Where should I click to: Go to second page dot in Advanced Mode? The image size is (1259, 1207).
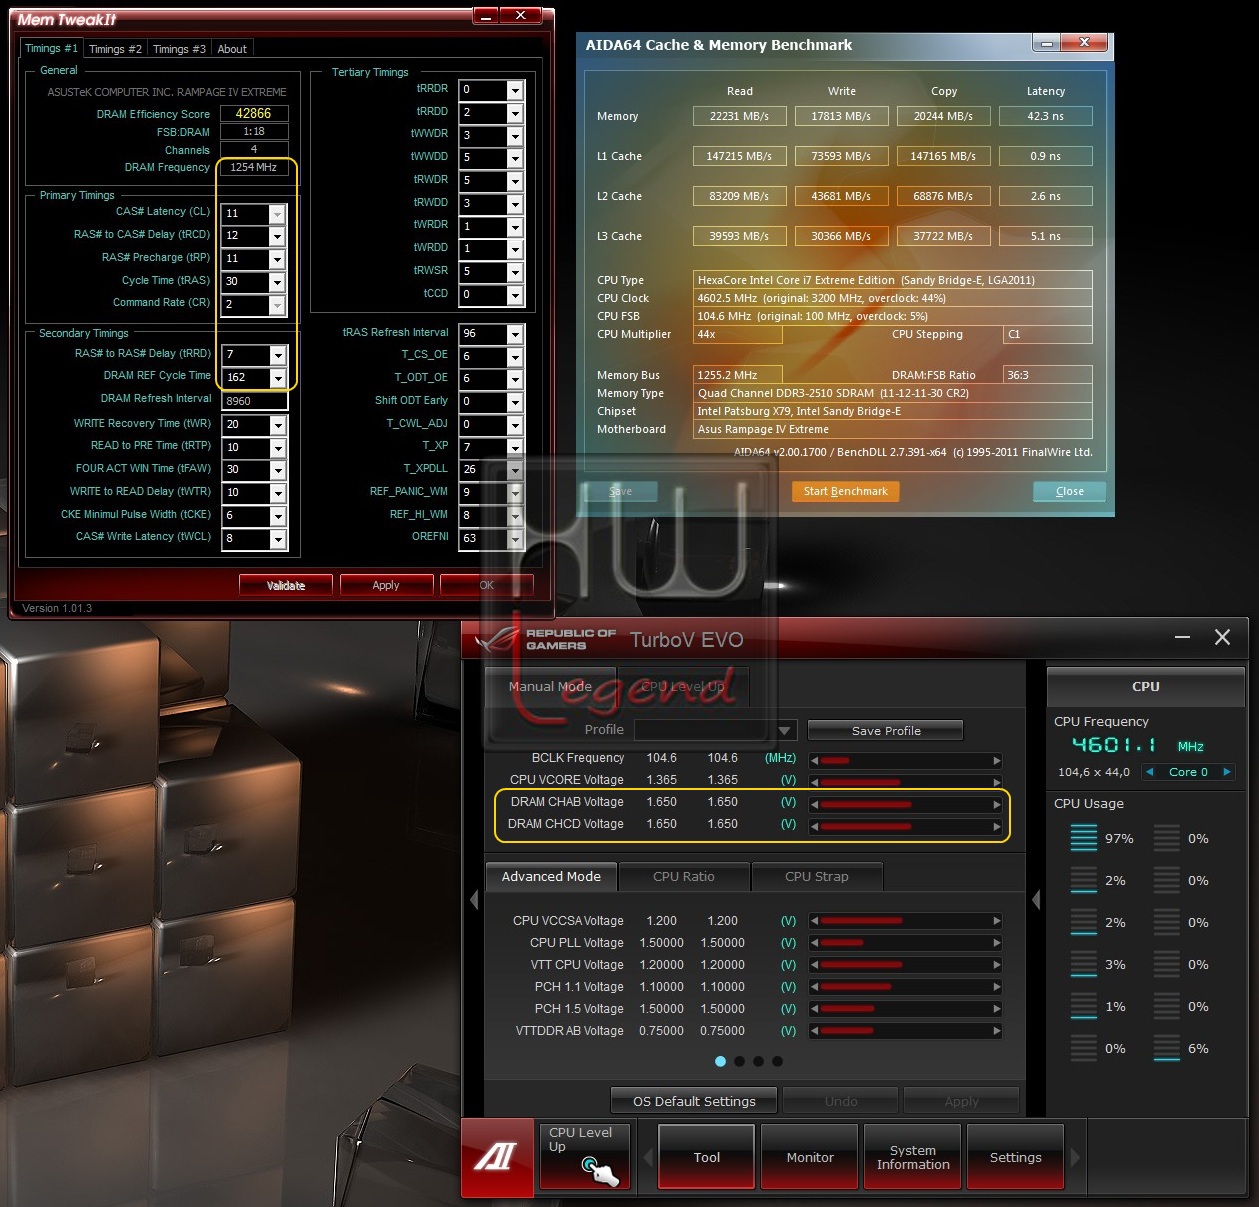(739, 1061)
